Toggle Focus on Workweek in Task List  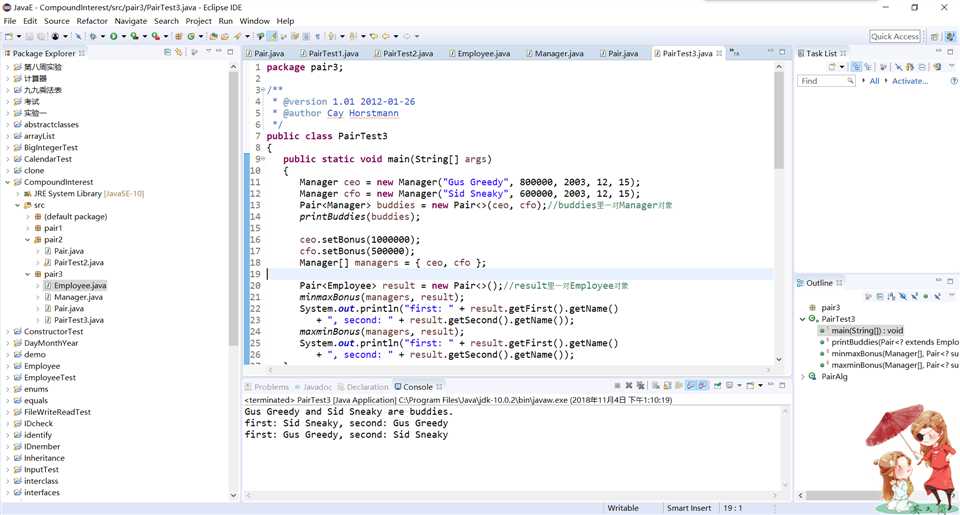point(882,67)
